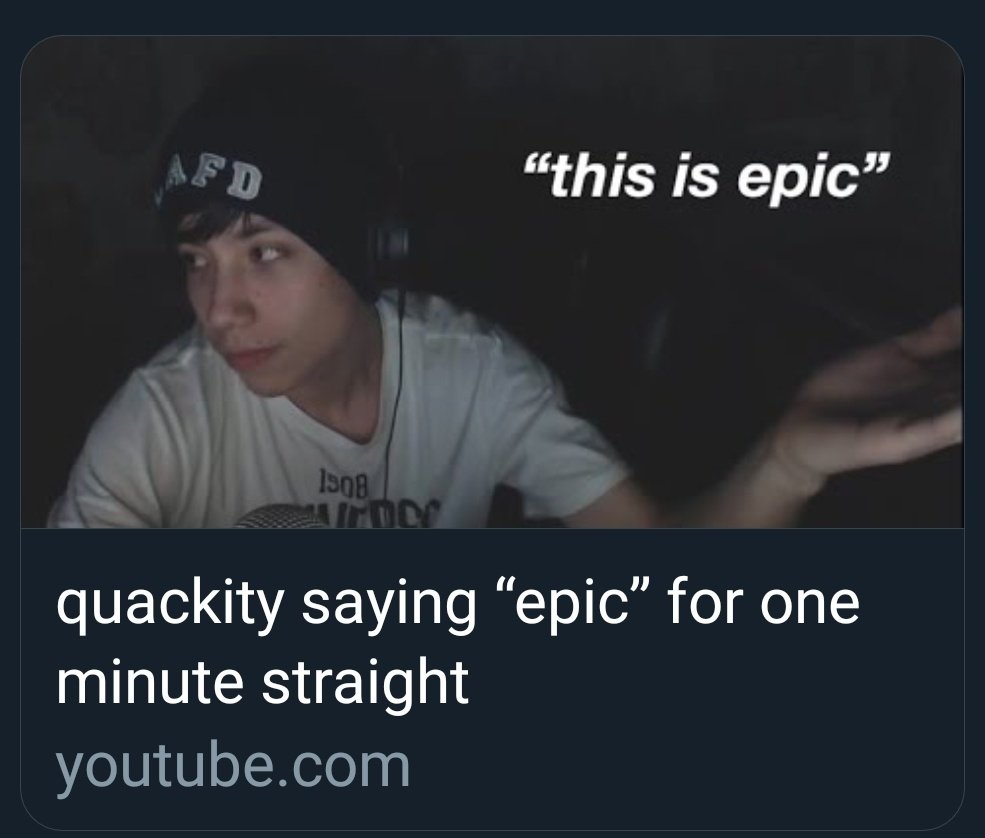Viewport: 985px width, 838px height.
Task: Open the youtube.com domain link
Action: [x=233, y=766]
